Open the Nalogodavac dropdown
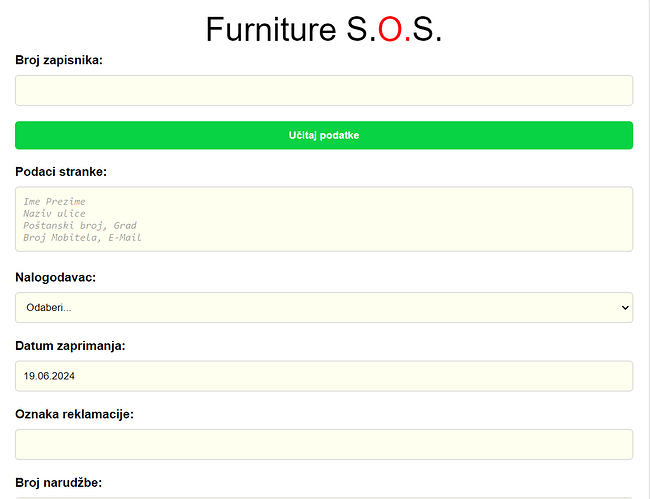Viewport: 650px width, 499px height. coord(323,307)
